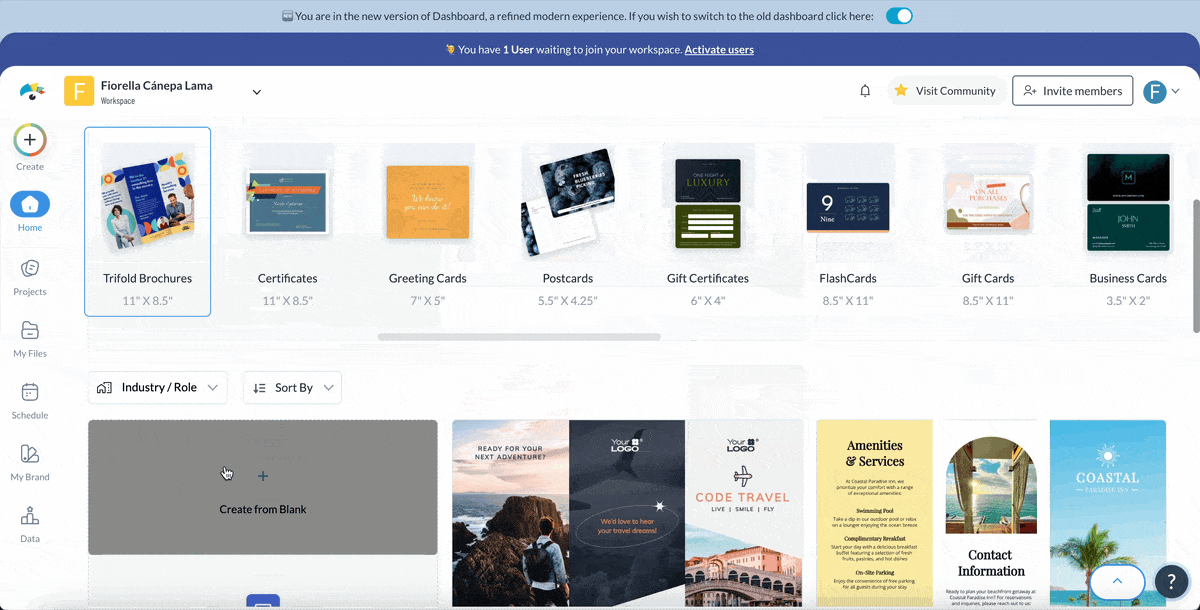
Task: Select the Trifold Brochures category
Action: point(148,221)
